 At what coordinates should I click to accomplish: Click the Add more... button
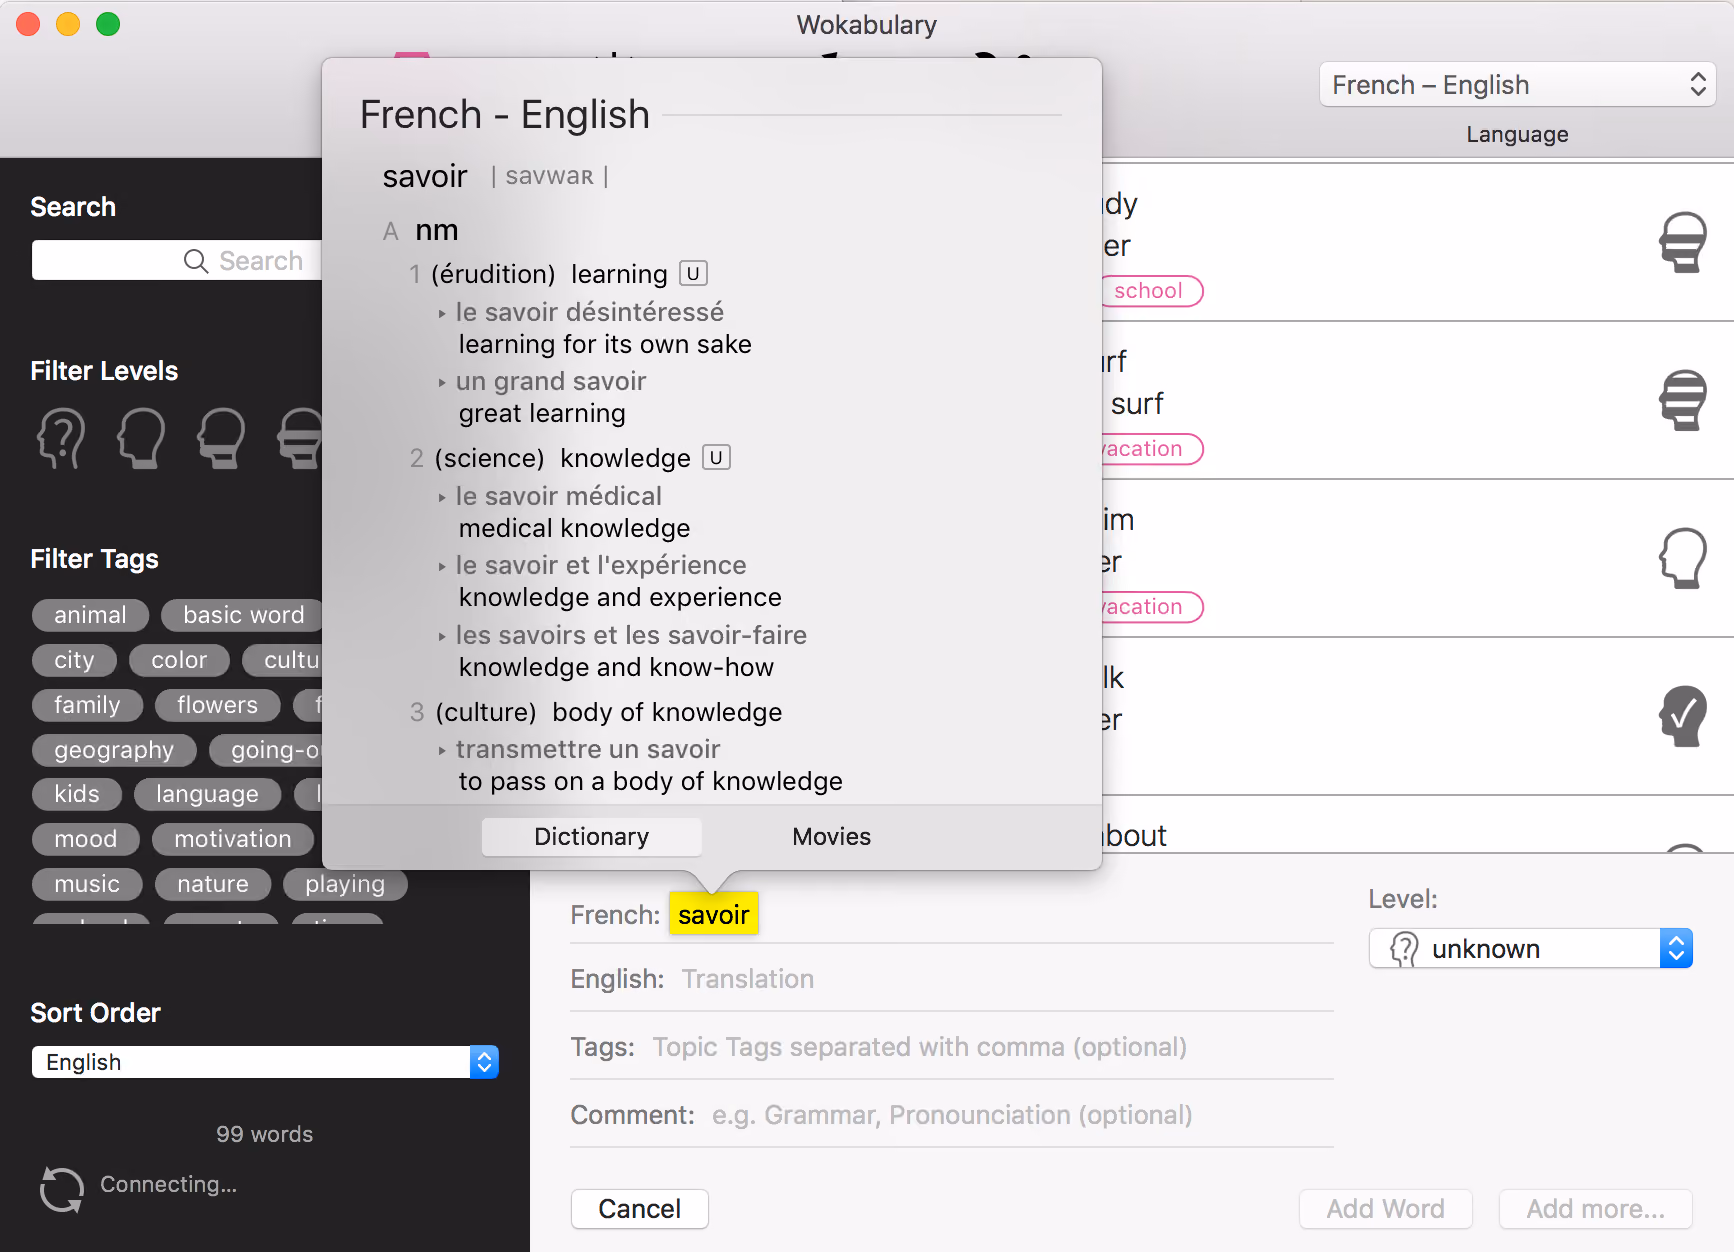pos(1595,1209)
